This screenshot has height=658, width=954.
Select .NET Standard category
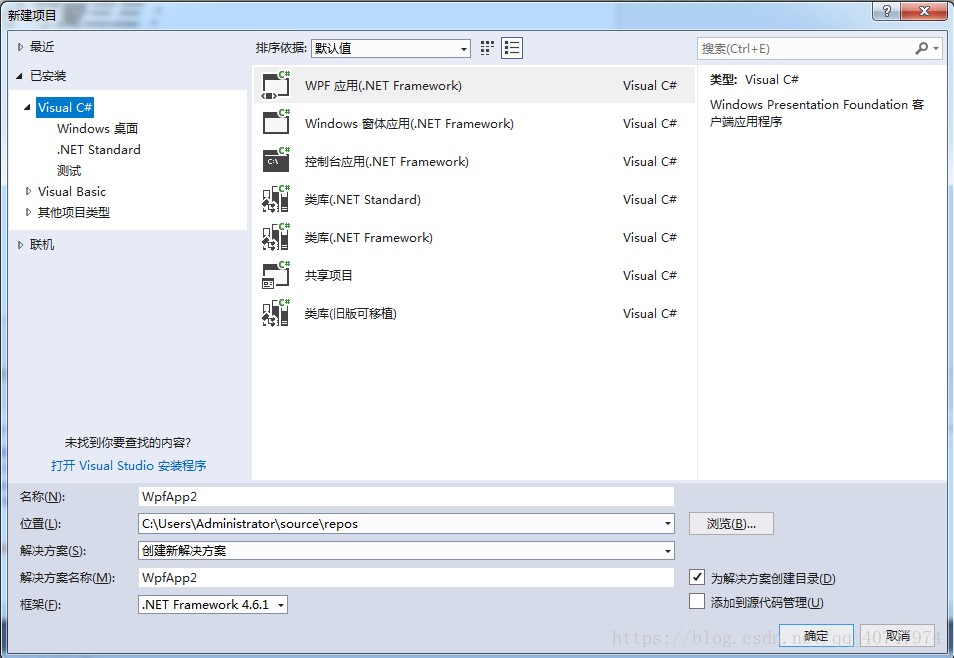click(98, 150)
